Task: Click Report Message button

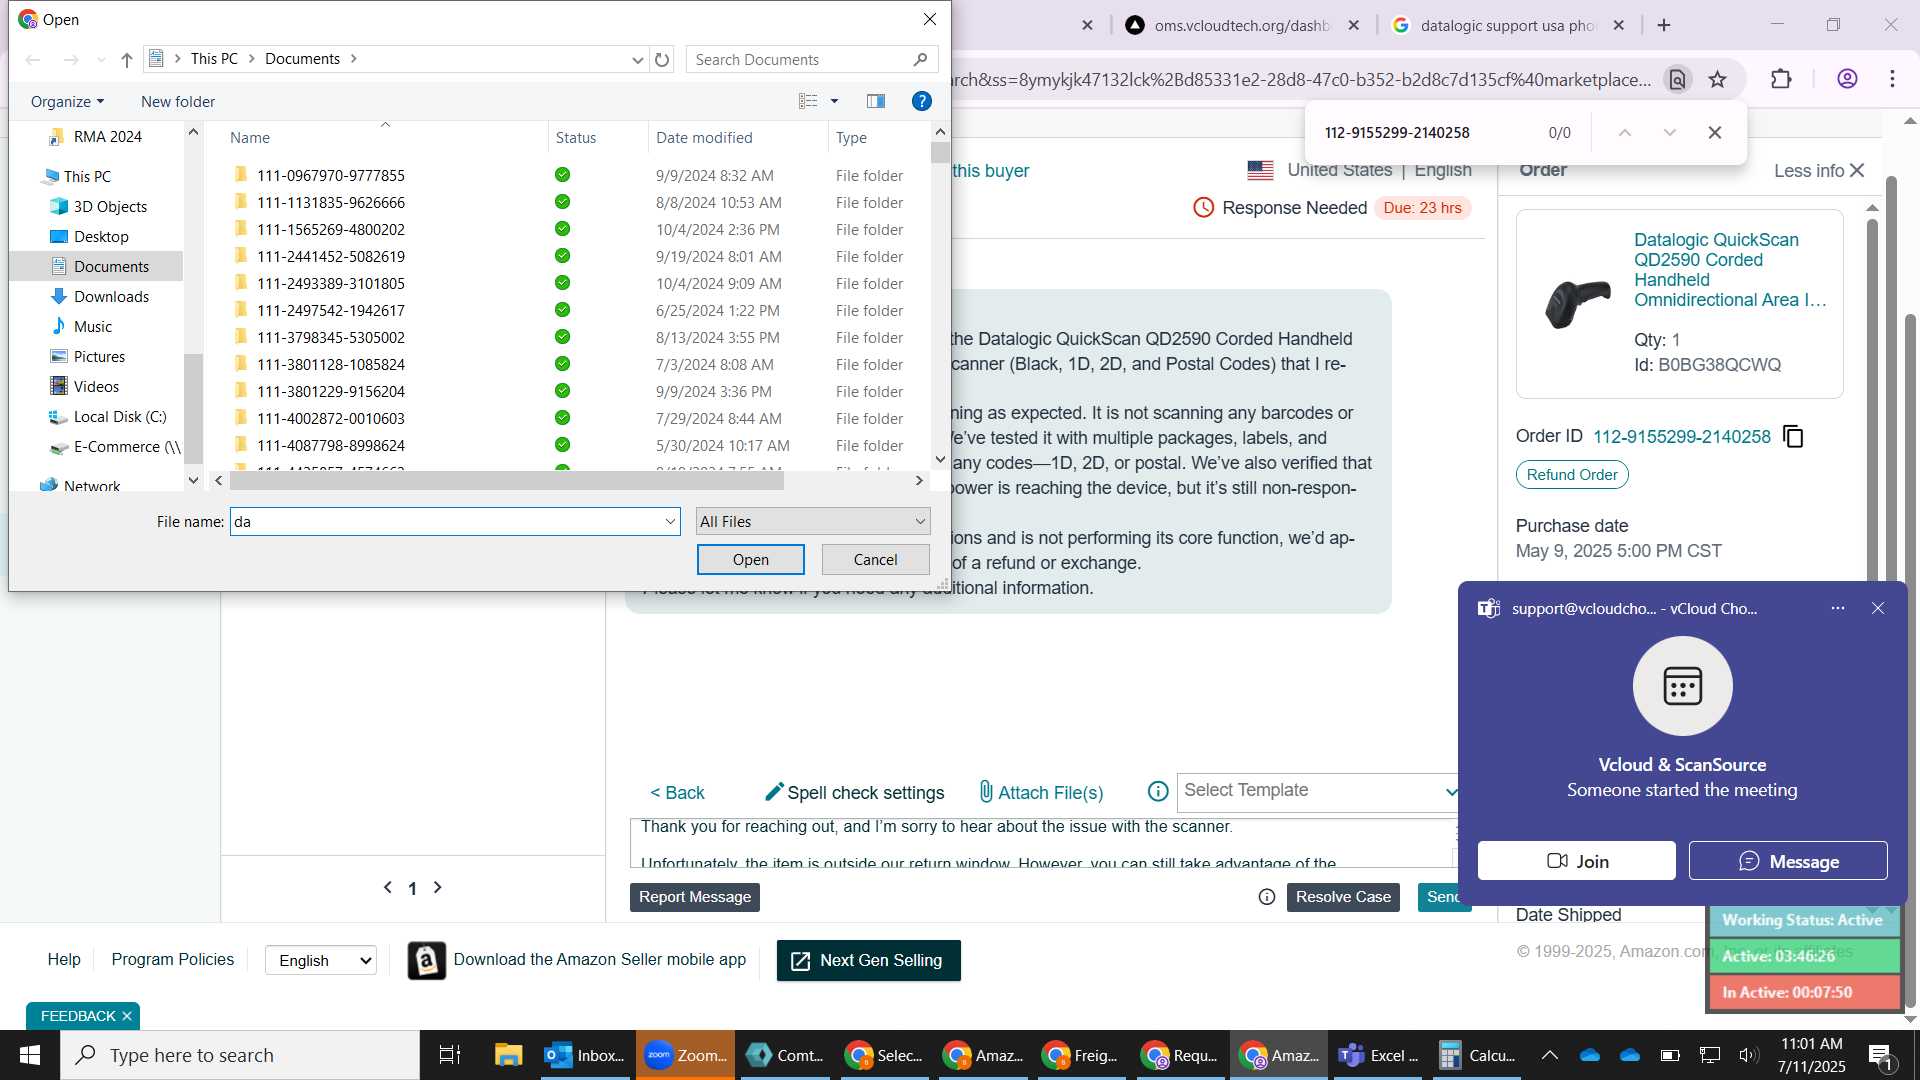Action: tap(695, 897)
